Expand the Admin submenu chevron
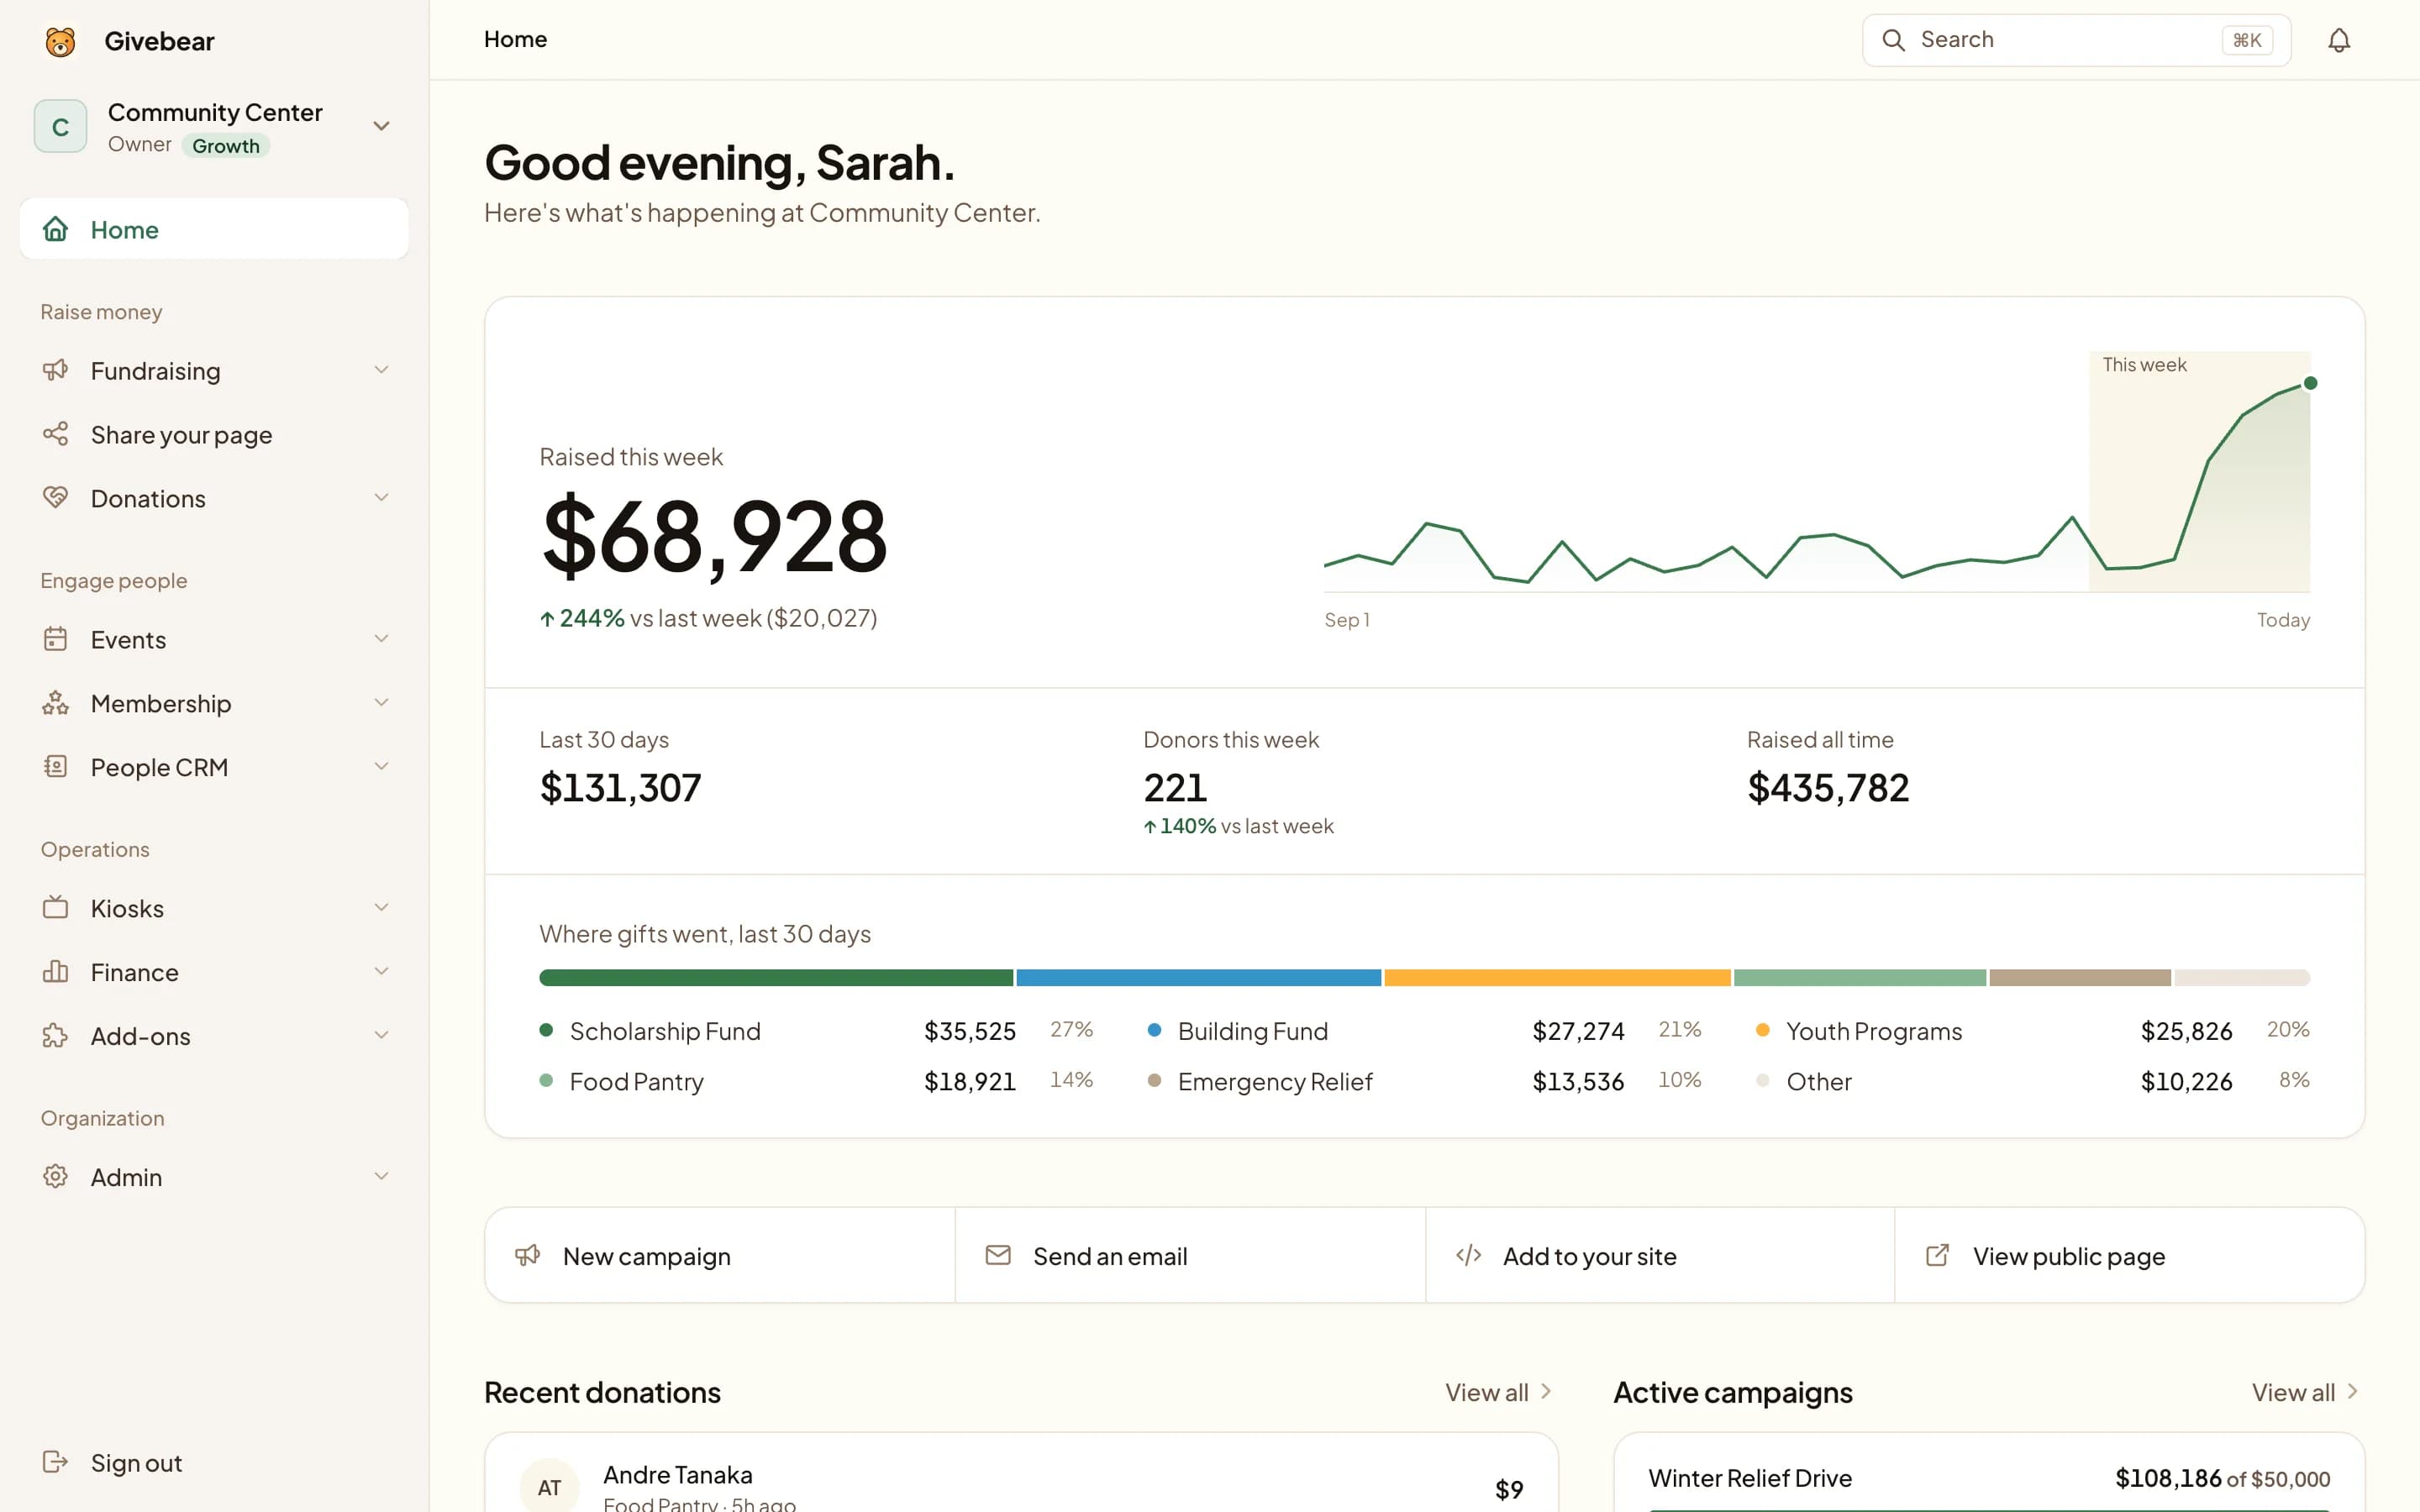The image size is (2420, 1512). (x=381, y=1176)
